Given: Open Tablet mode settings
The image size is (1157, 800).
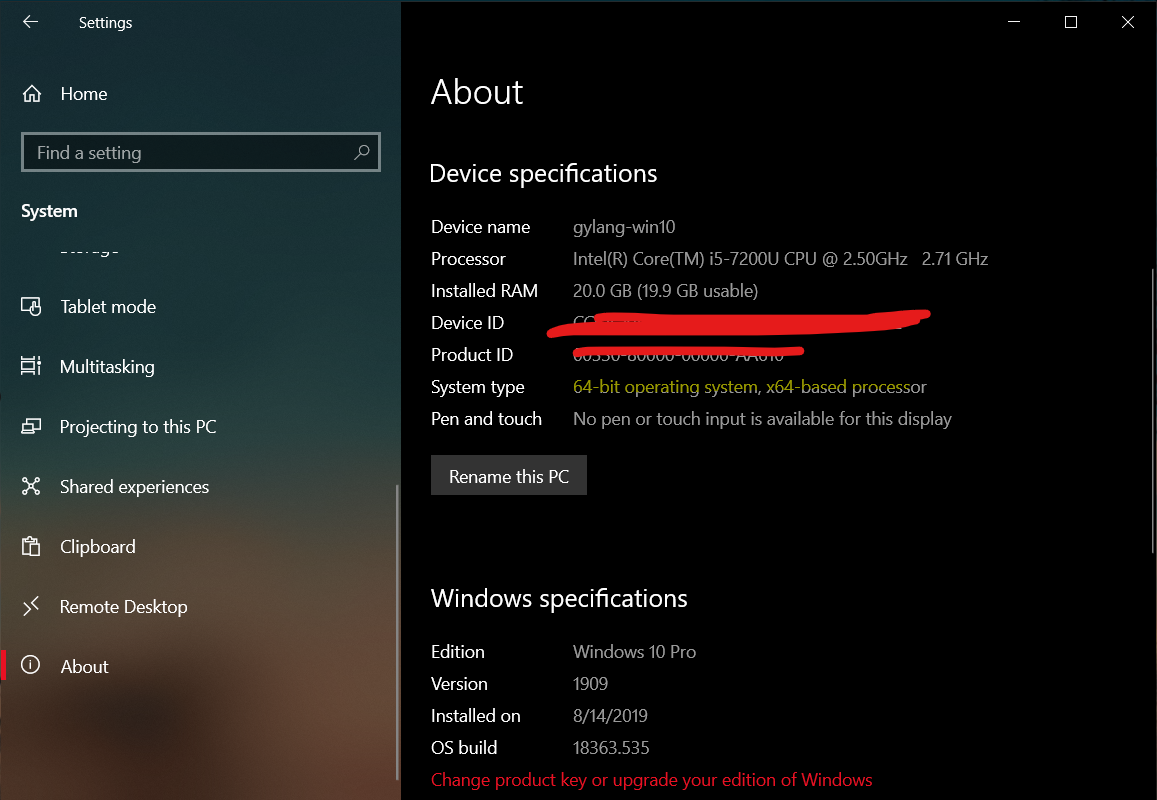Looking at the screenshot, I should point(201,306).
